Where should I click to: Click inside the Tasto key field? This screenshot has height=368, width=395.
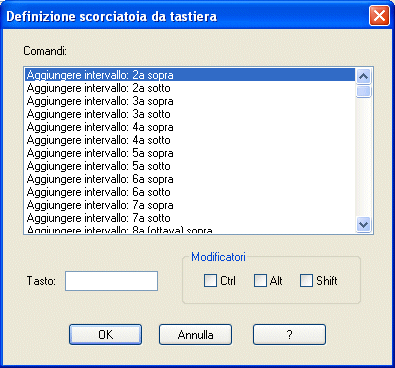[111, 281]
